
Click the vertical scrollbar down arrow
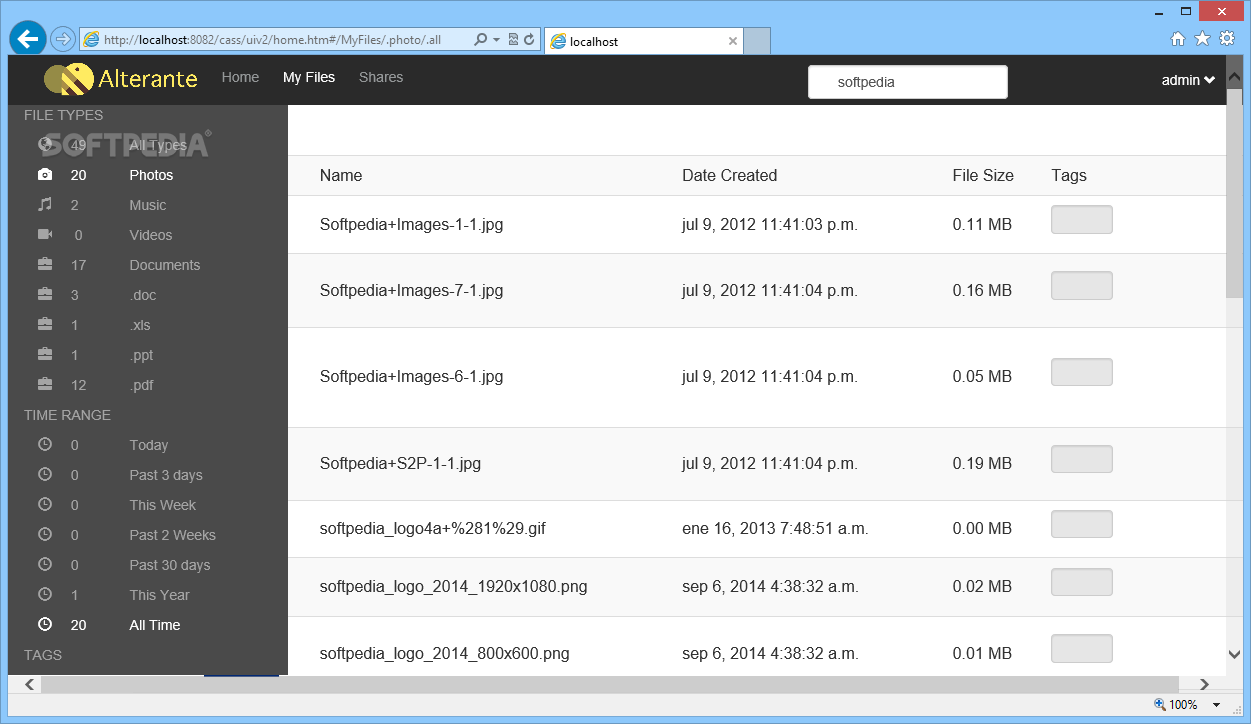tap(1234, 654)
